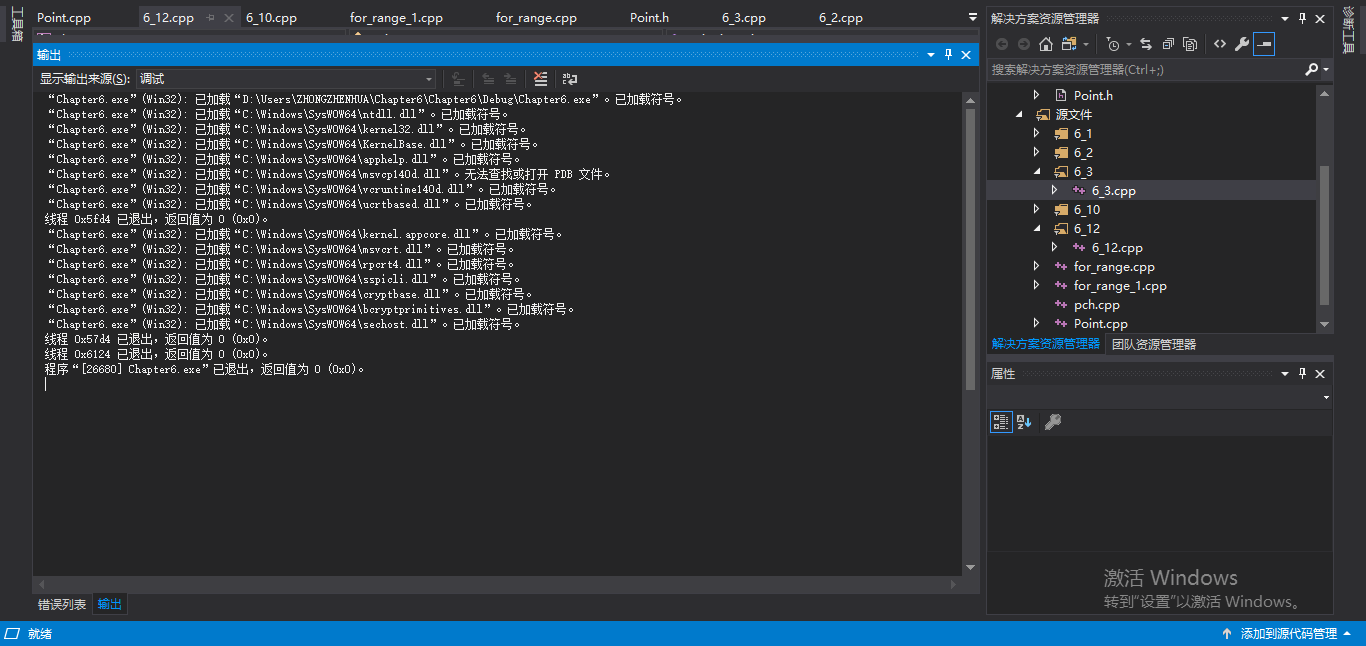1366x646 pixels.
Task: Open the 团队资源管理器 tab
Action: [1154, 344]
